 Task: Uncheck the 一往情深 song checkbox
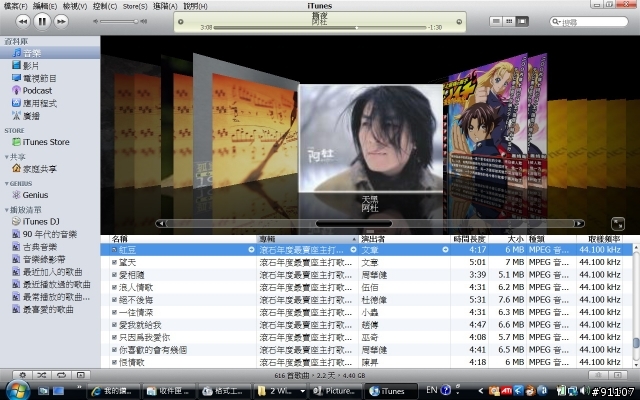pyautogui.click(x=114, y=312)
